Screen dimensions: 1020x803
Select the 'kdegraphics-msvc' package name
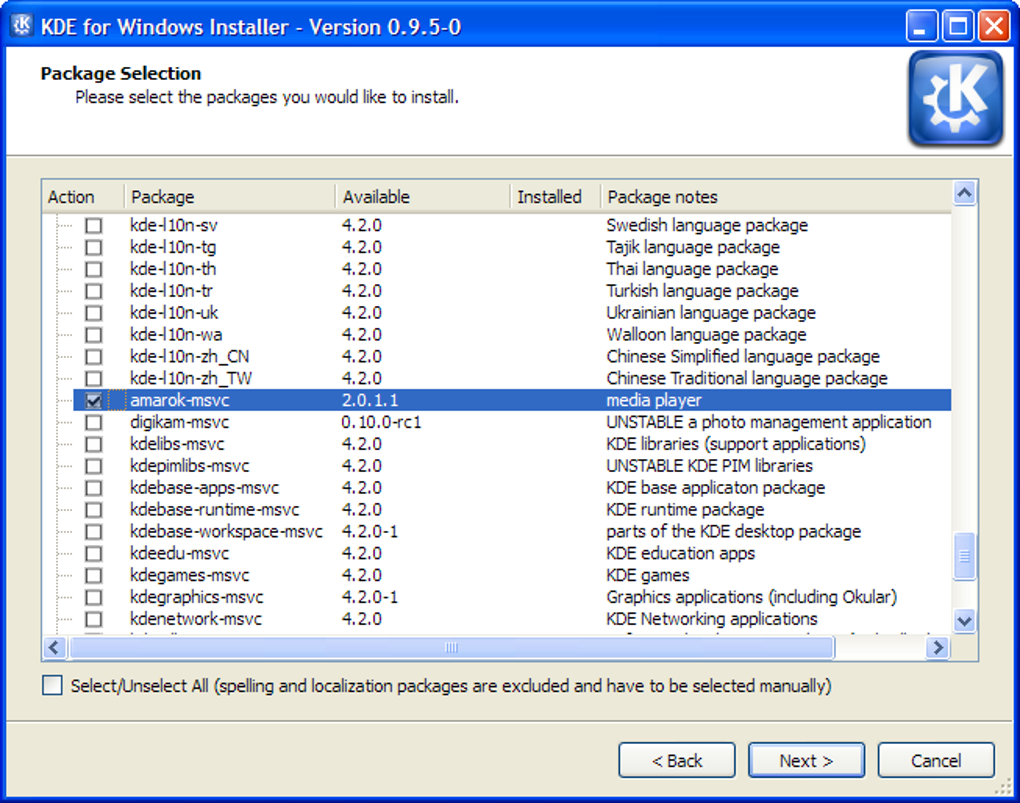pyautogui.click(x=196, y=597)
